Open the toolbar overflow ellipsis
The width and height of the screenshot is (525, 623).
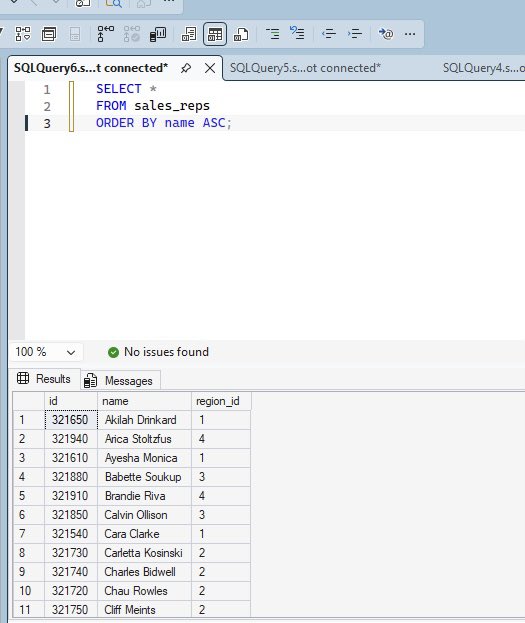pos(410,34)
